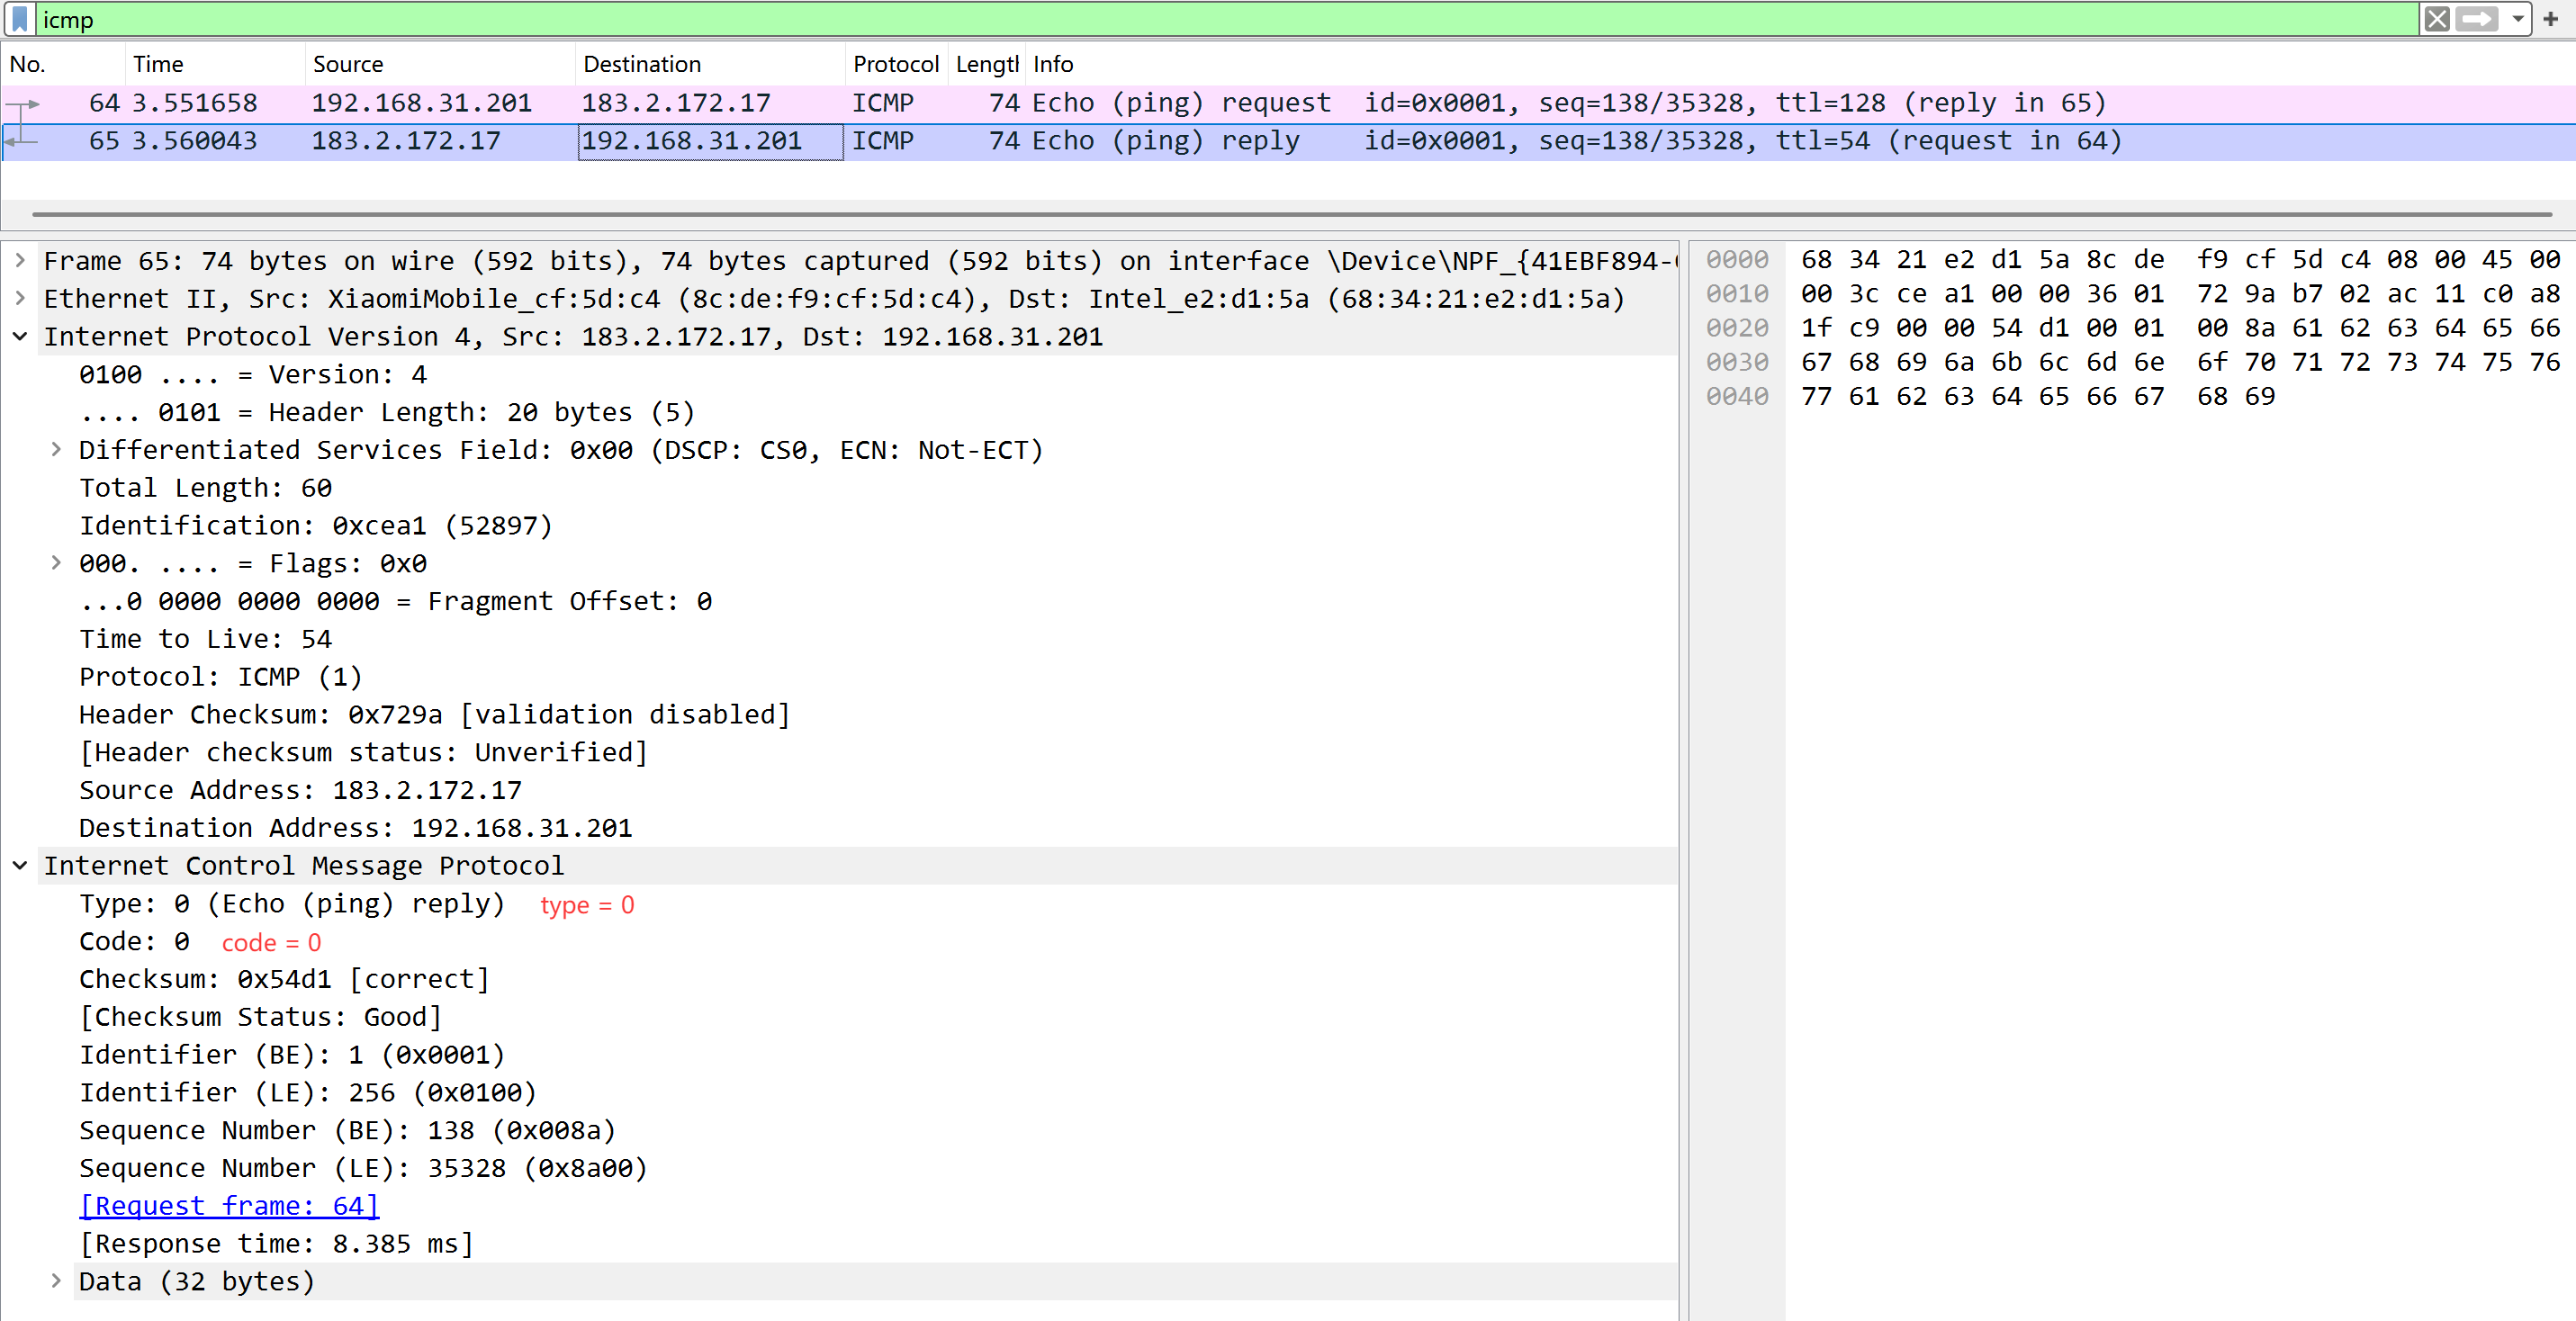
Task: Expand the Ethernet II section
Action: (x=19, y=299)
